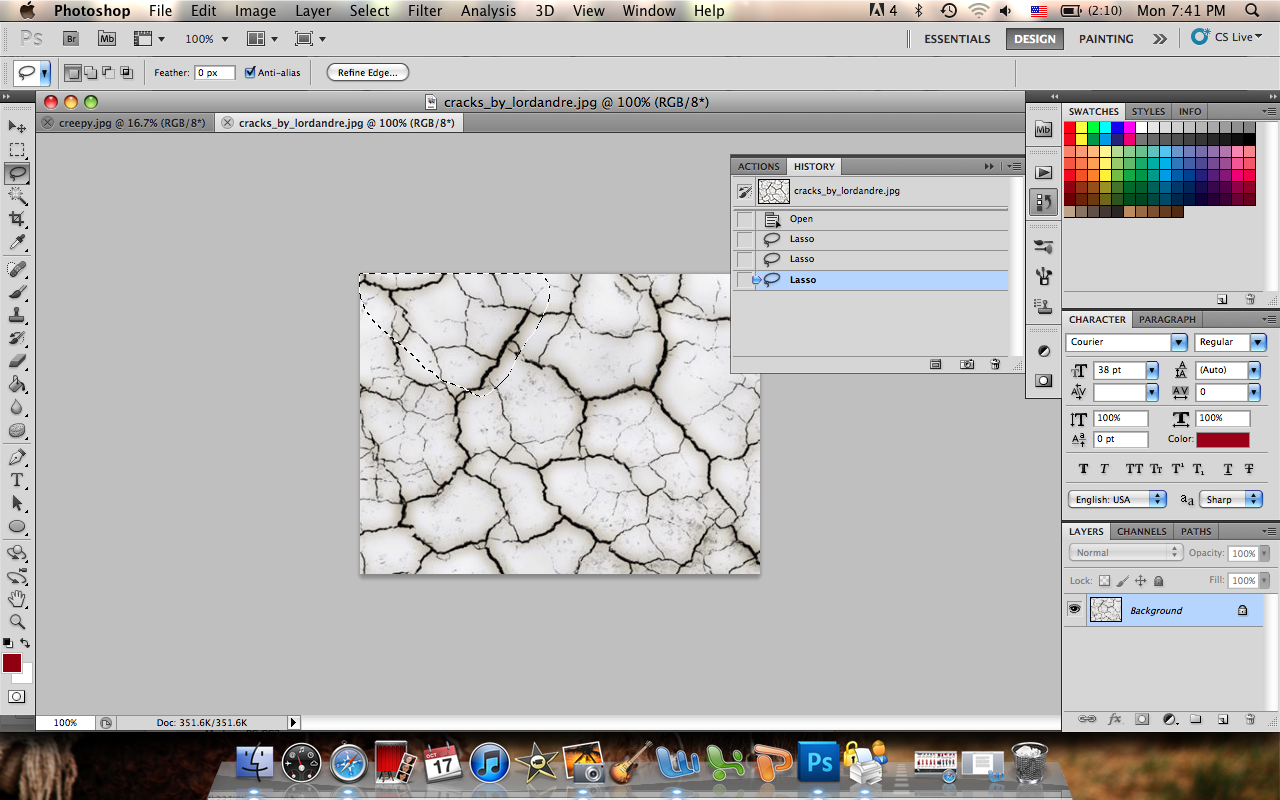Choose the Intersect with selection mode
Viewport: 1280px width, 800px height.
[127, 72]
